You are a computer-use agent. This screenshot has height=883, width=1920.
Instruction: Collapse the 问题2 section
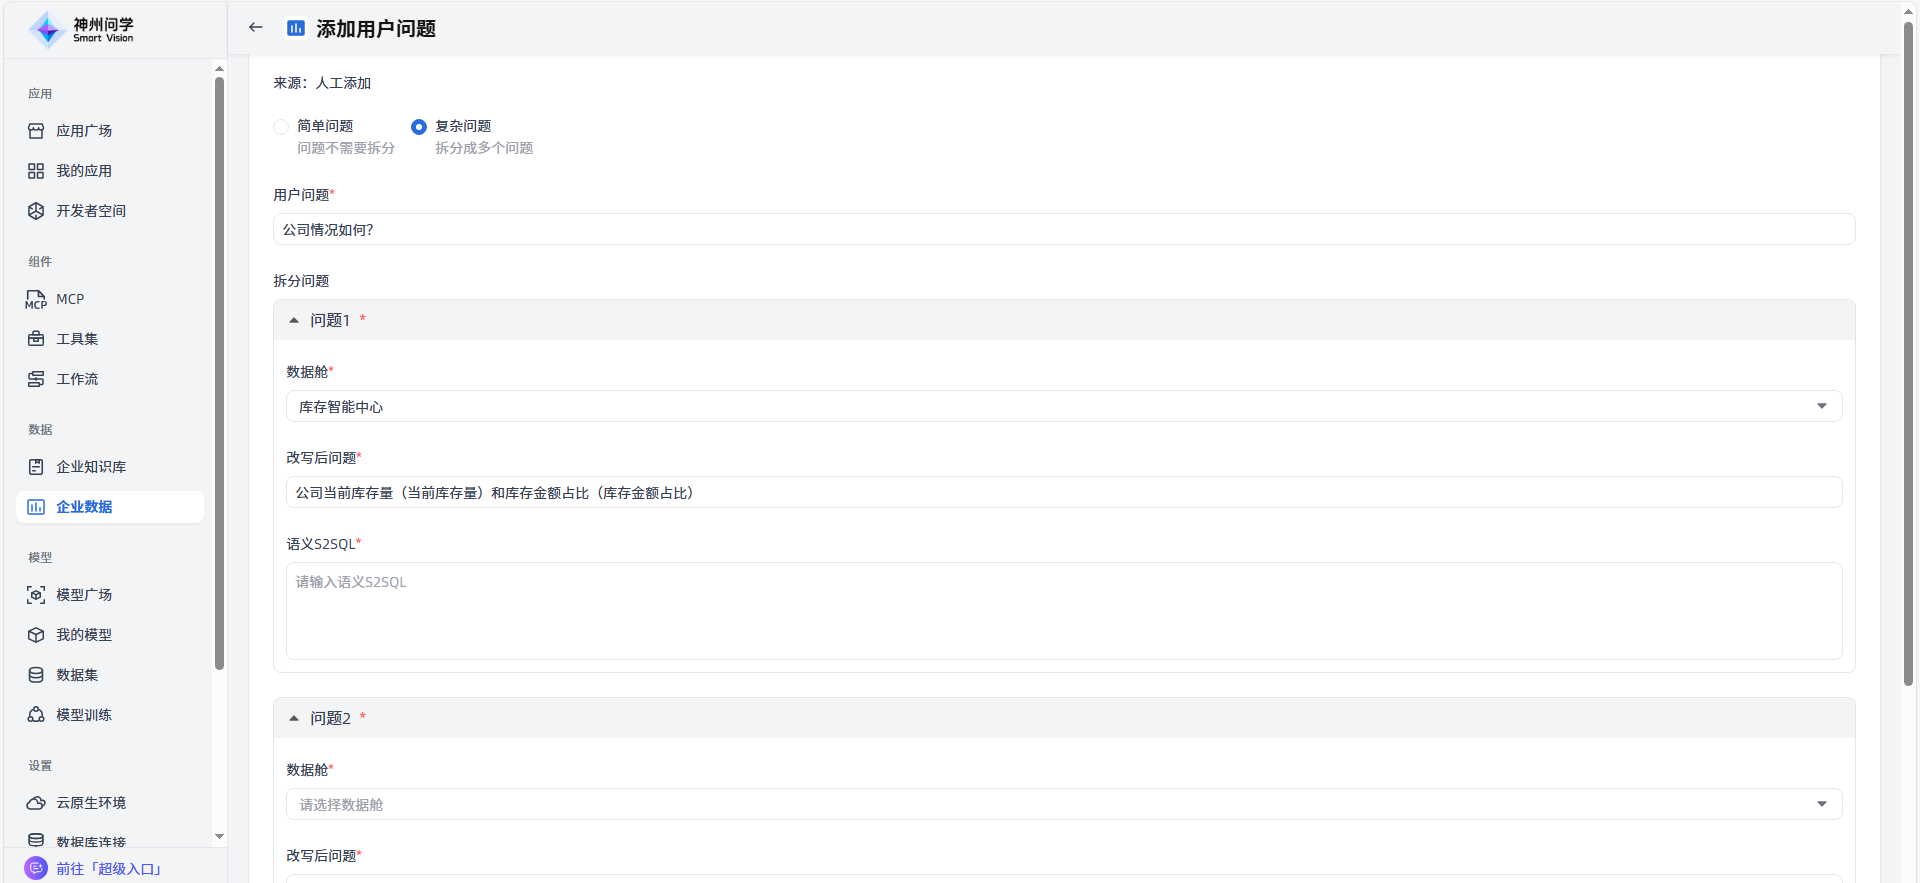(x=294, y=718)
